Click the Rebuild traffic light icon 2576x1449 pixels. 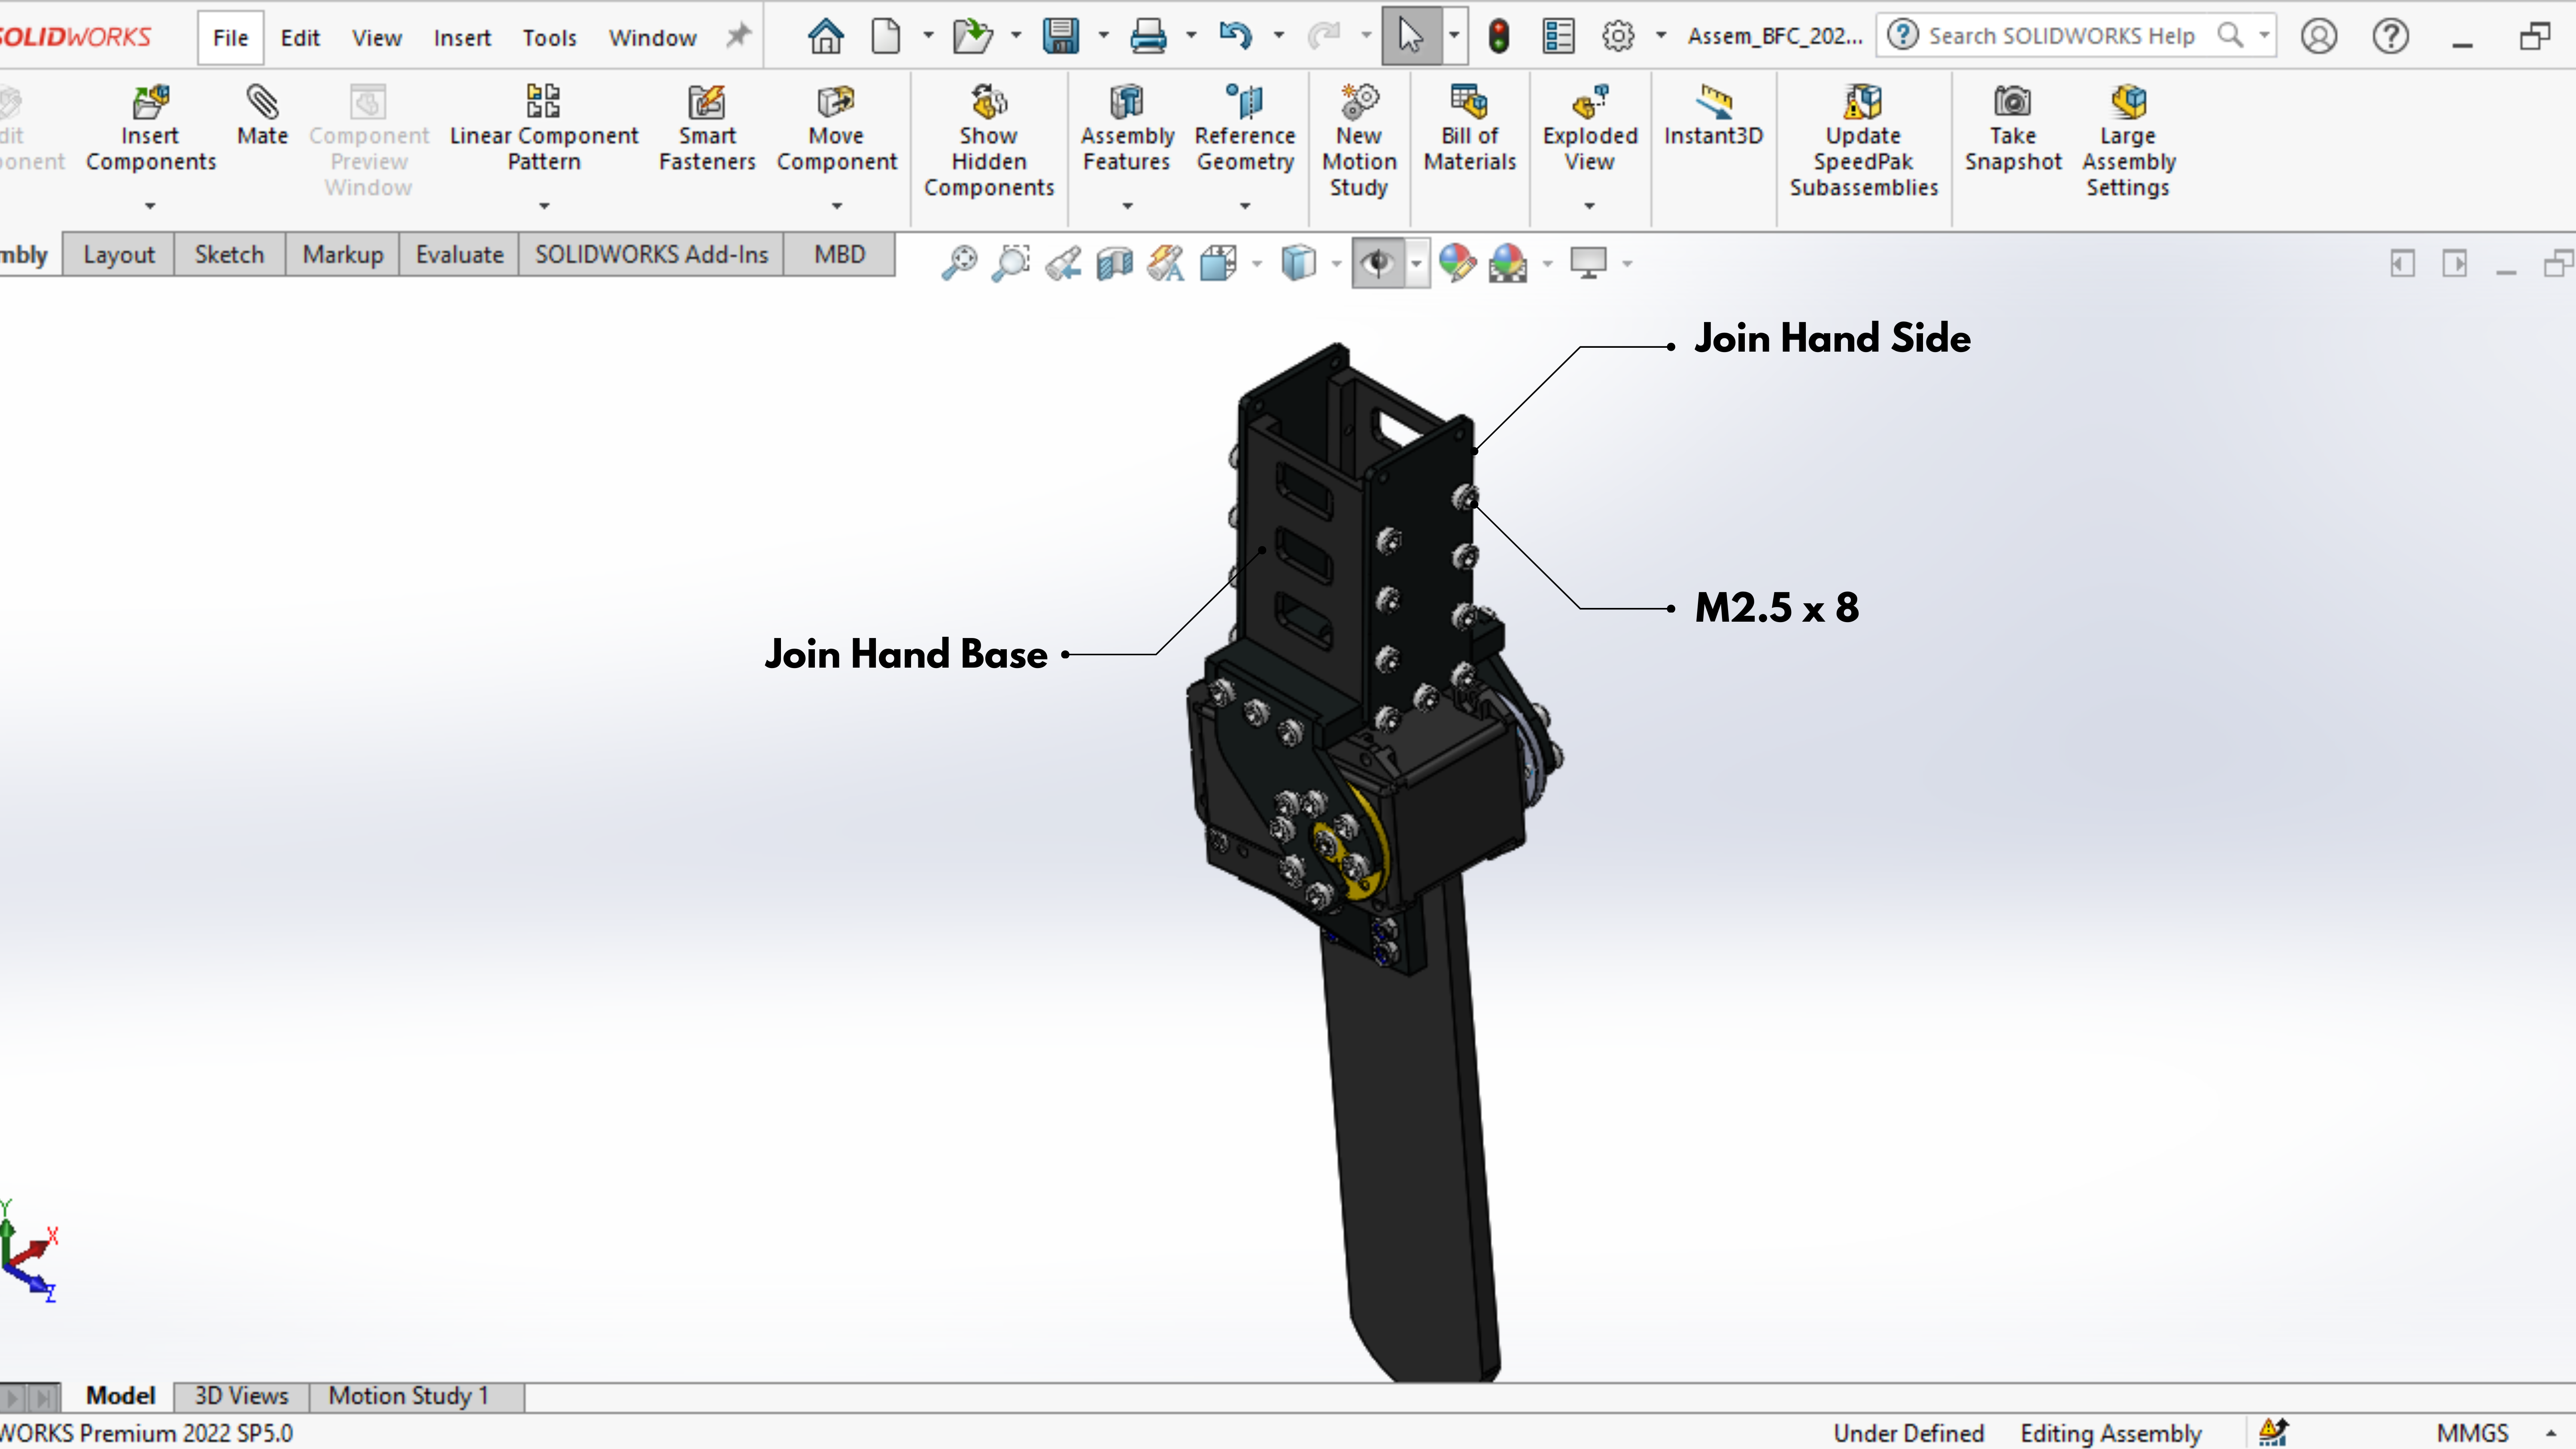1498,37
